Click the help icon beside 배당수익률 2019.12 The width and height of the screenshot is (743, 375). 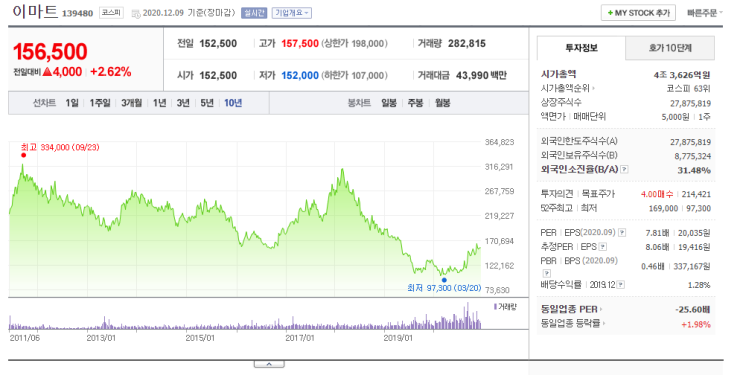621,285
